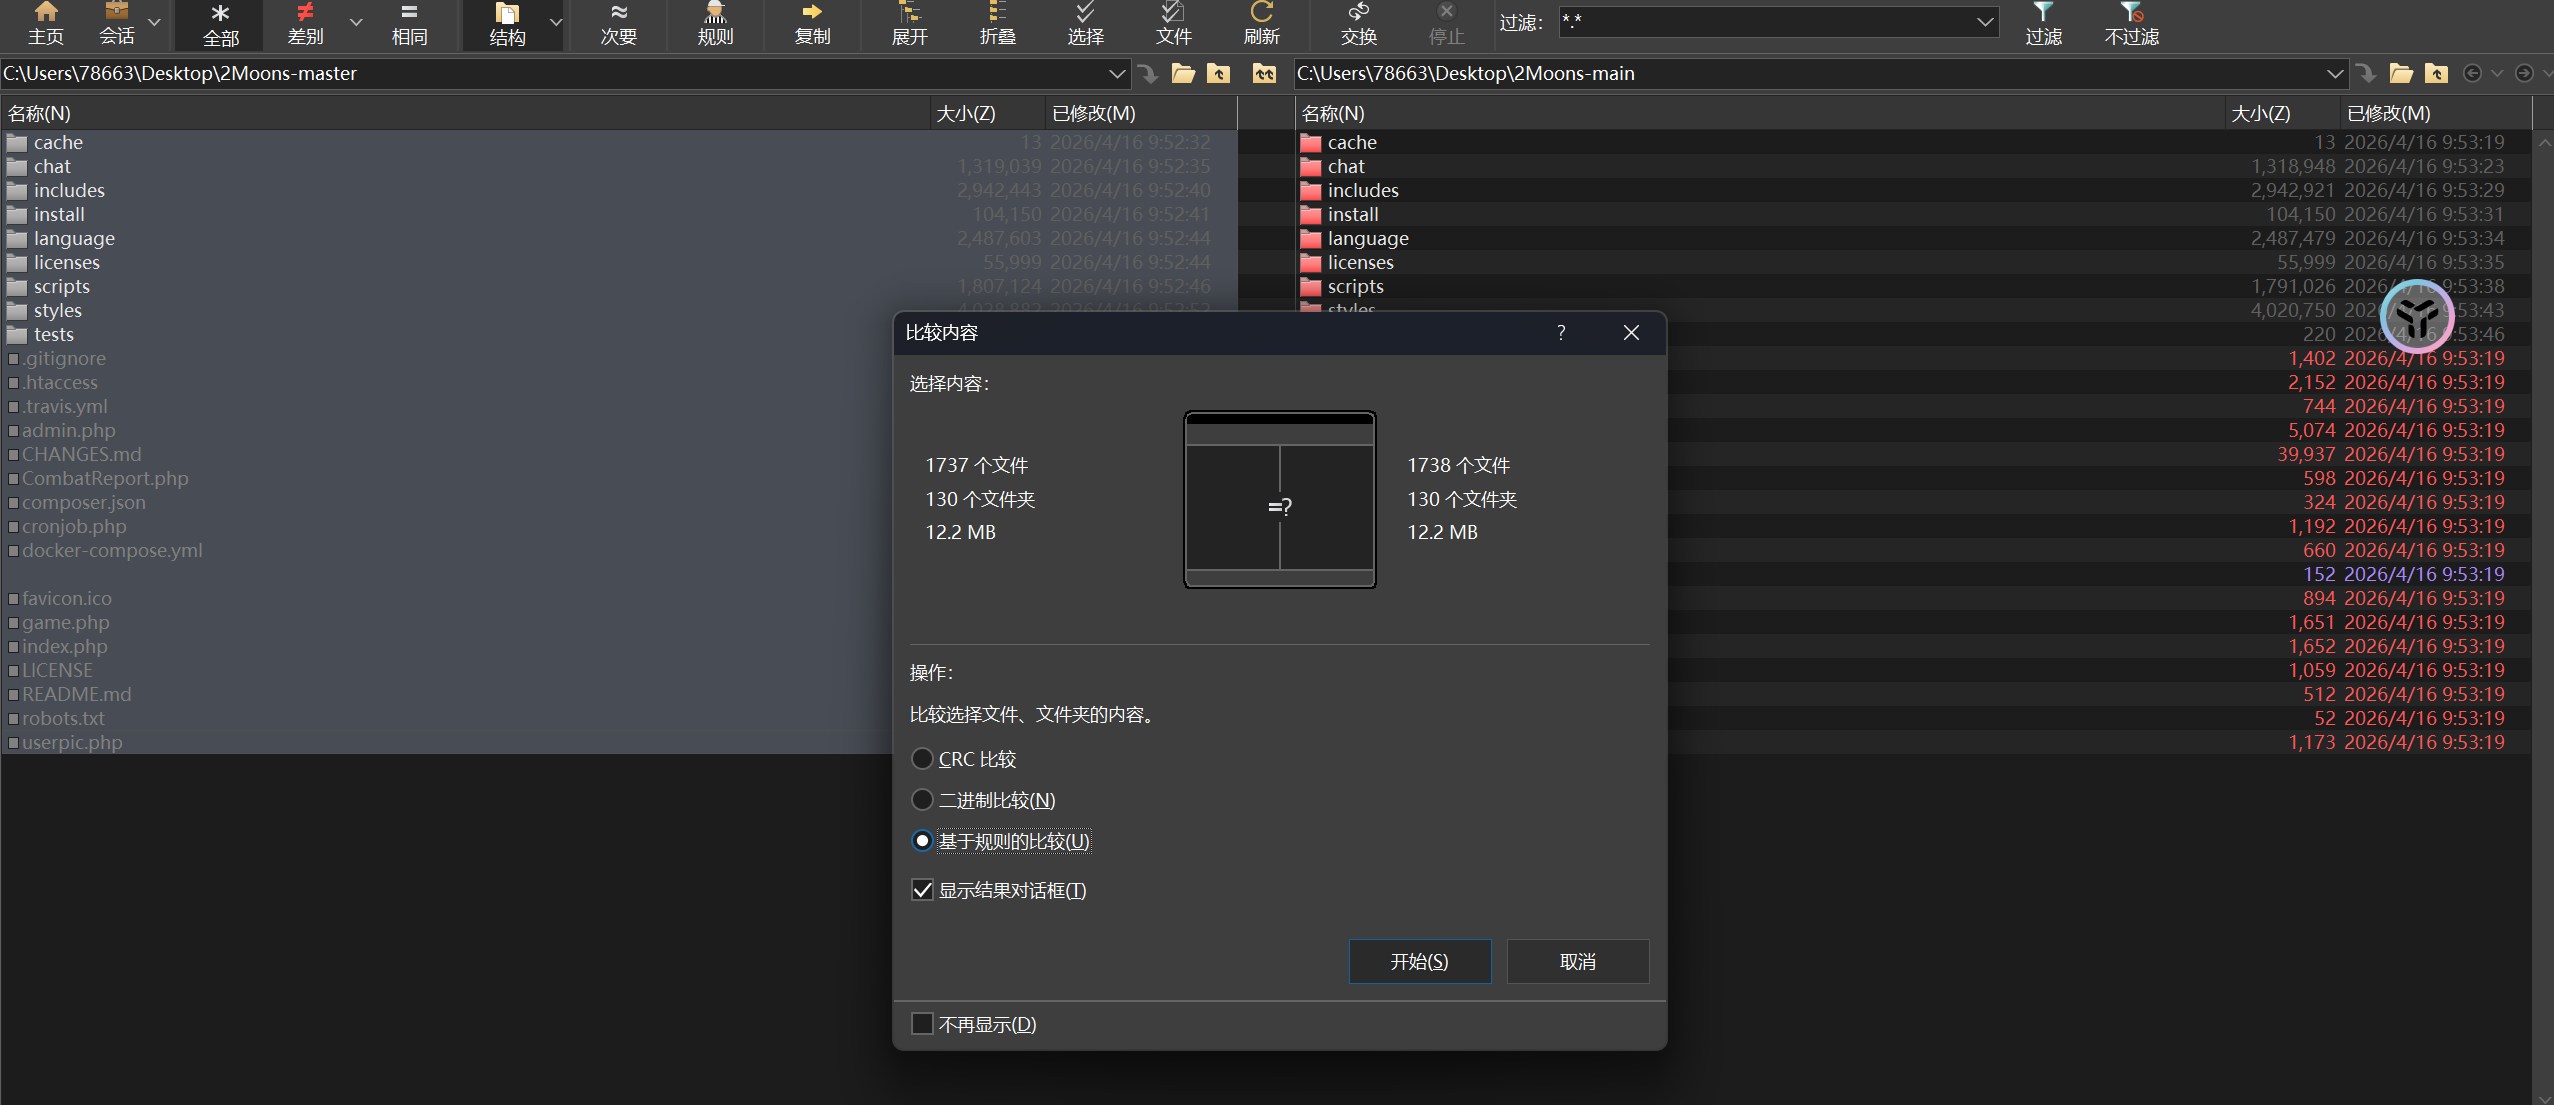Open the 会话 session toolbar button
Screen dimensions: 2554x1105
[x=117, y=24]
